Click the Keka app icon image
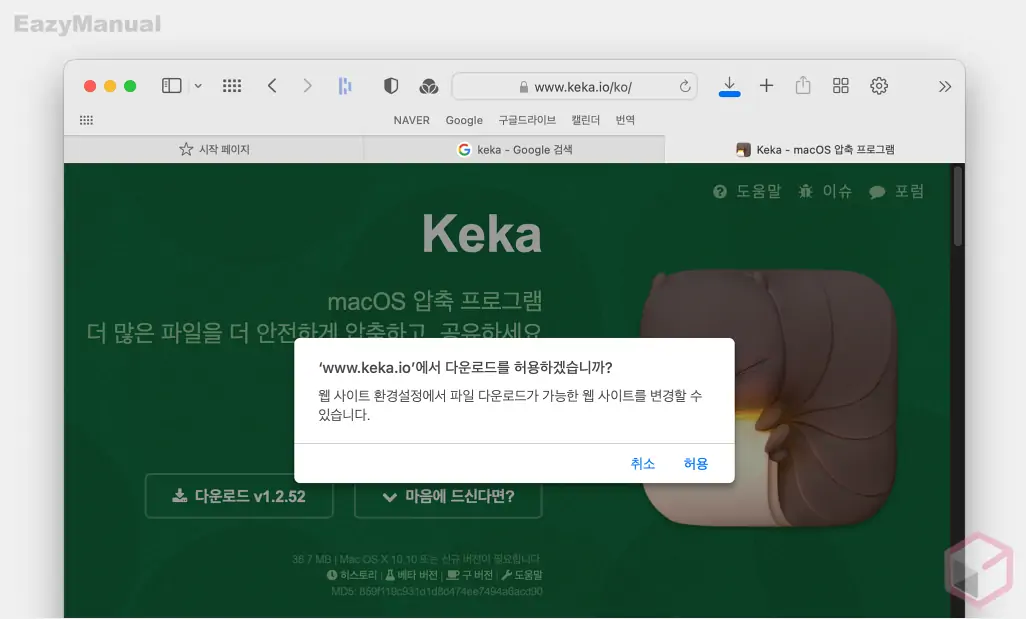The image size is (1026, 619). (768, 398)
